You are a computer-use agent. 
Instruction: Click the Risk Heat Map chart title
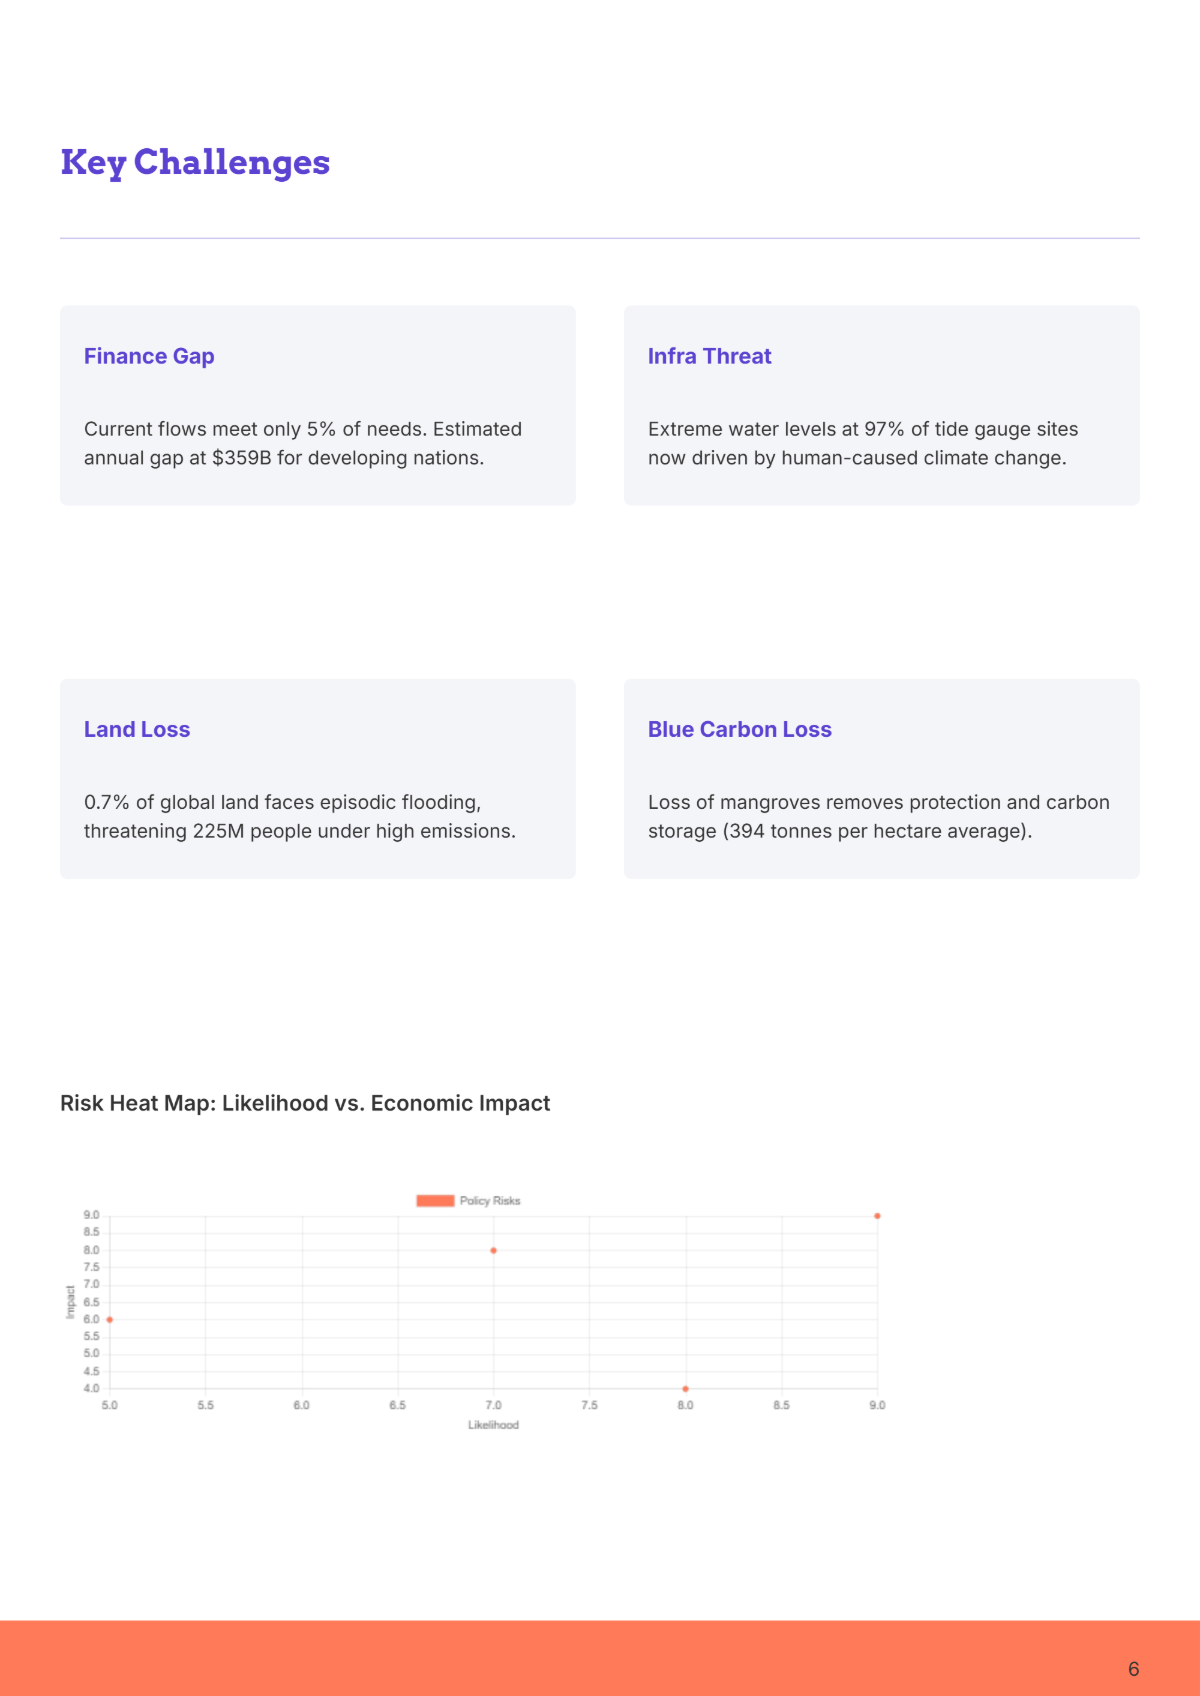pos(305,1103)
